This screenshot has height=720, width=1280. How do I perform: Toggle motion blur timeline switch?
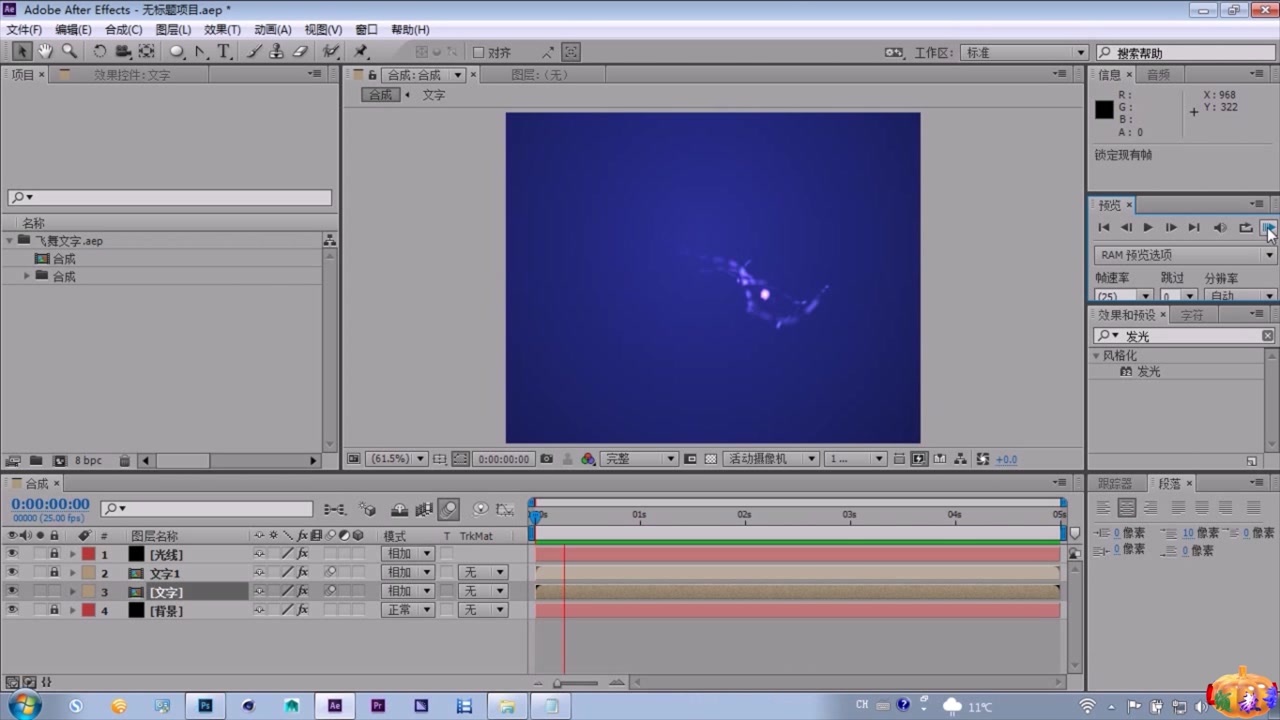pos(448,509)
